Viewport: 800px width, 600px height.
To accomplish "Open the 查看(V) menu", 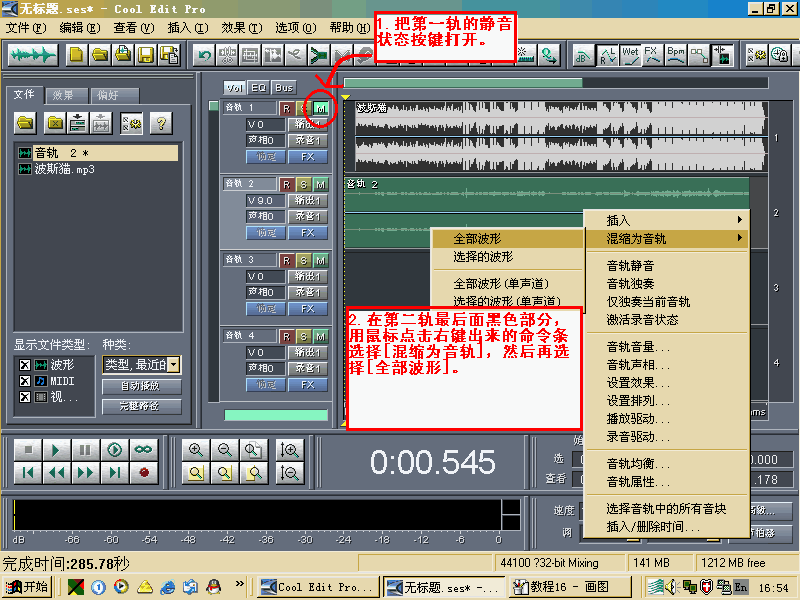I will (134, 28).
